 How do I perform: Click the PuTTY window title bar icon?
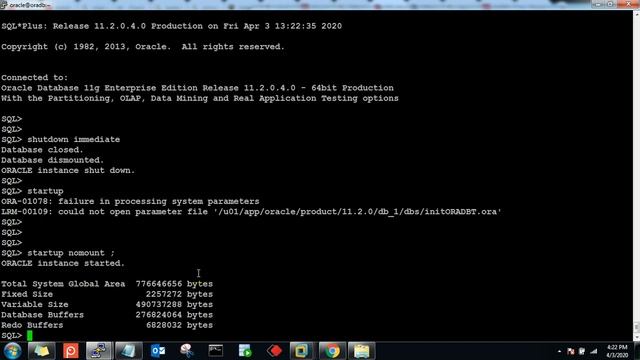(4, 5)
